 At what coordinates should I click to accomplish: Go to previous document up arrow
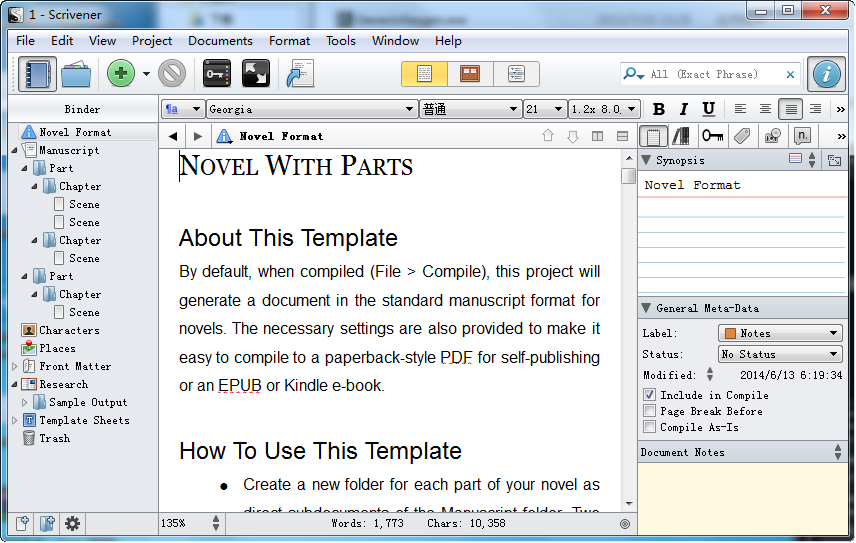coord(548,136)
